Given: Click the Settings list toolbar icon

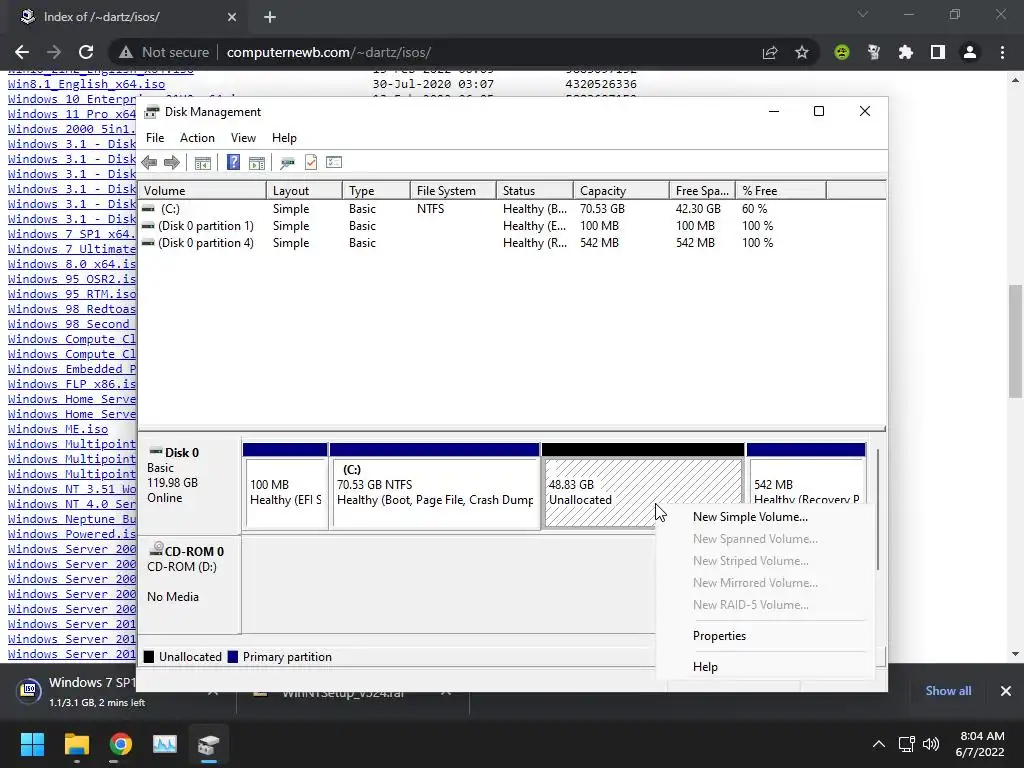Looking at the screenshot, I should pyautogui.click(x=334, y=162).
